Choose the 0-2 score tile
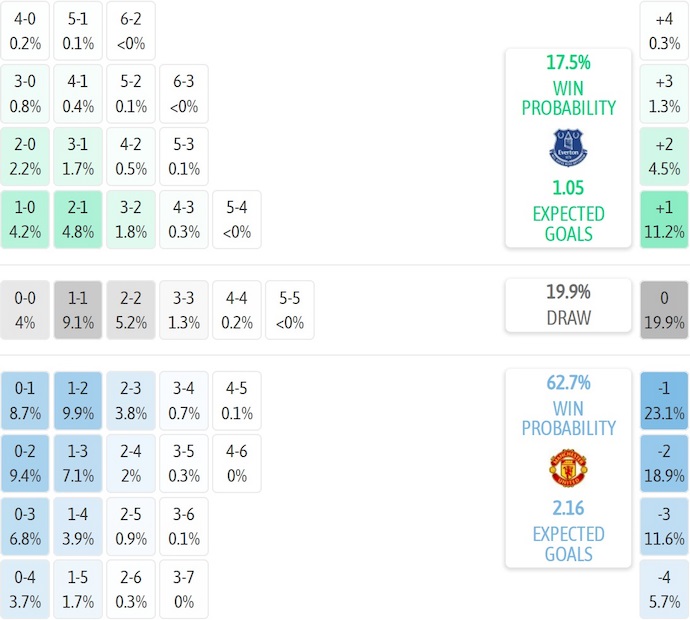 26,463
